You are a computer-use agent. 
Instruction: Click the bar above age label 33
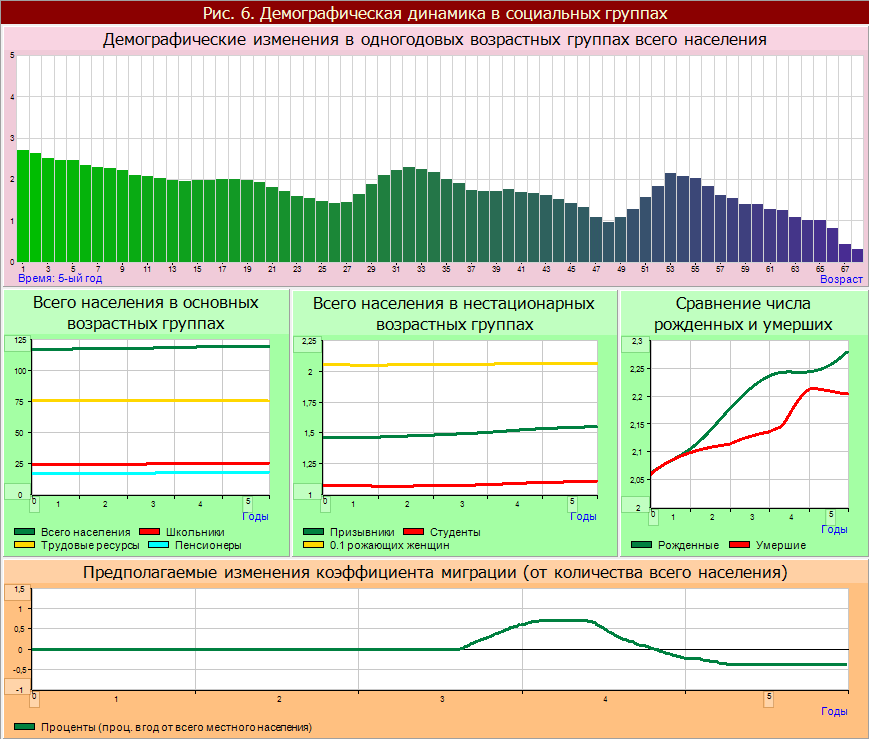[x=421, y=215]
